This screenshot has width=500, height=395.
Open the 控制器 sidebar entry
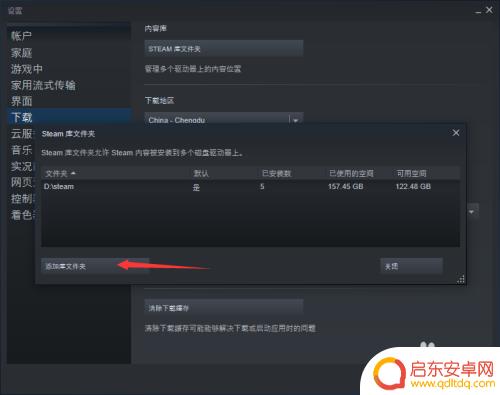click(x=21, y=199)
